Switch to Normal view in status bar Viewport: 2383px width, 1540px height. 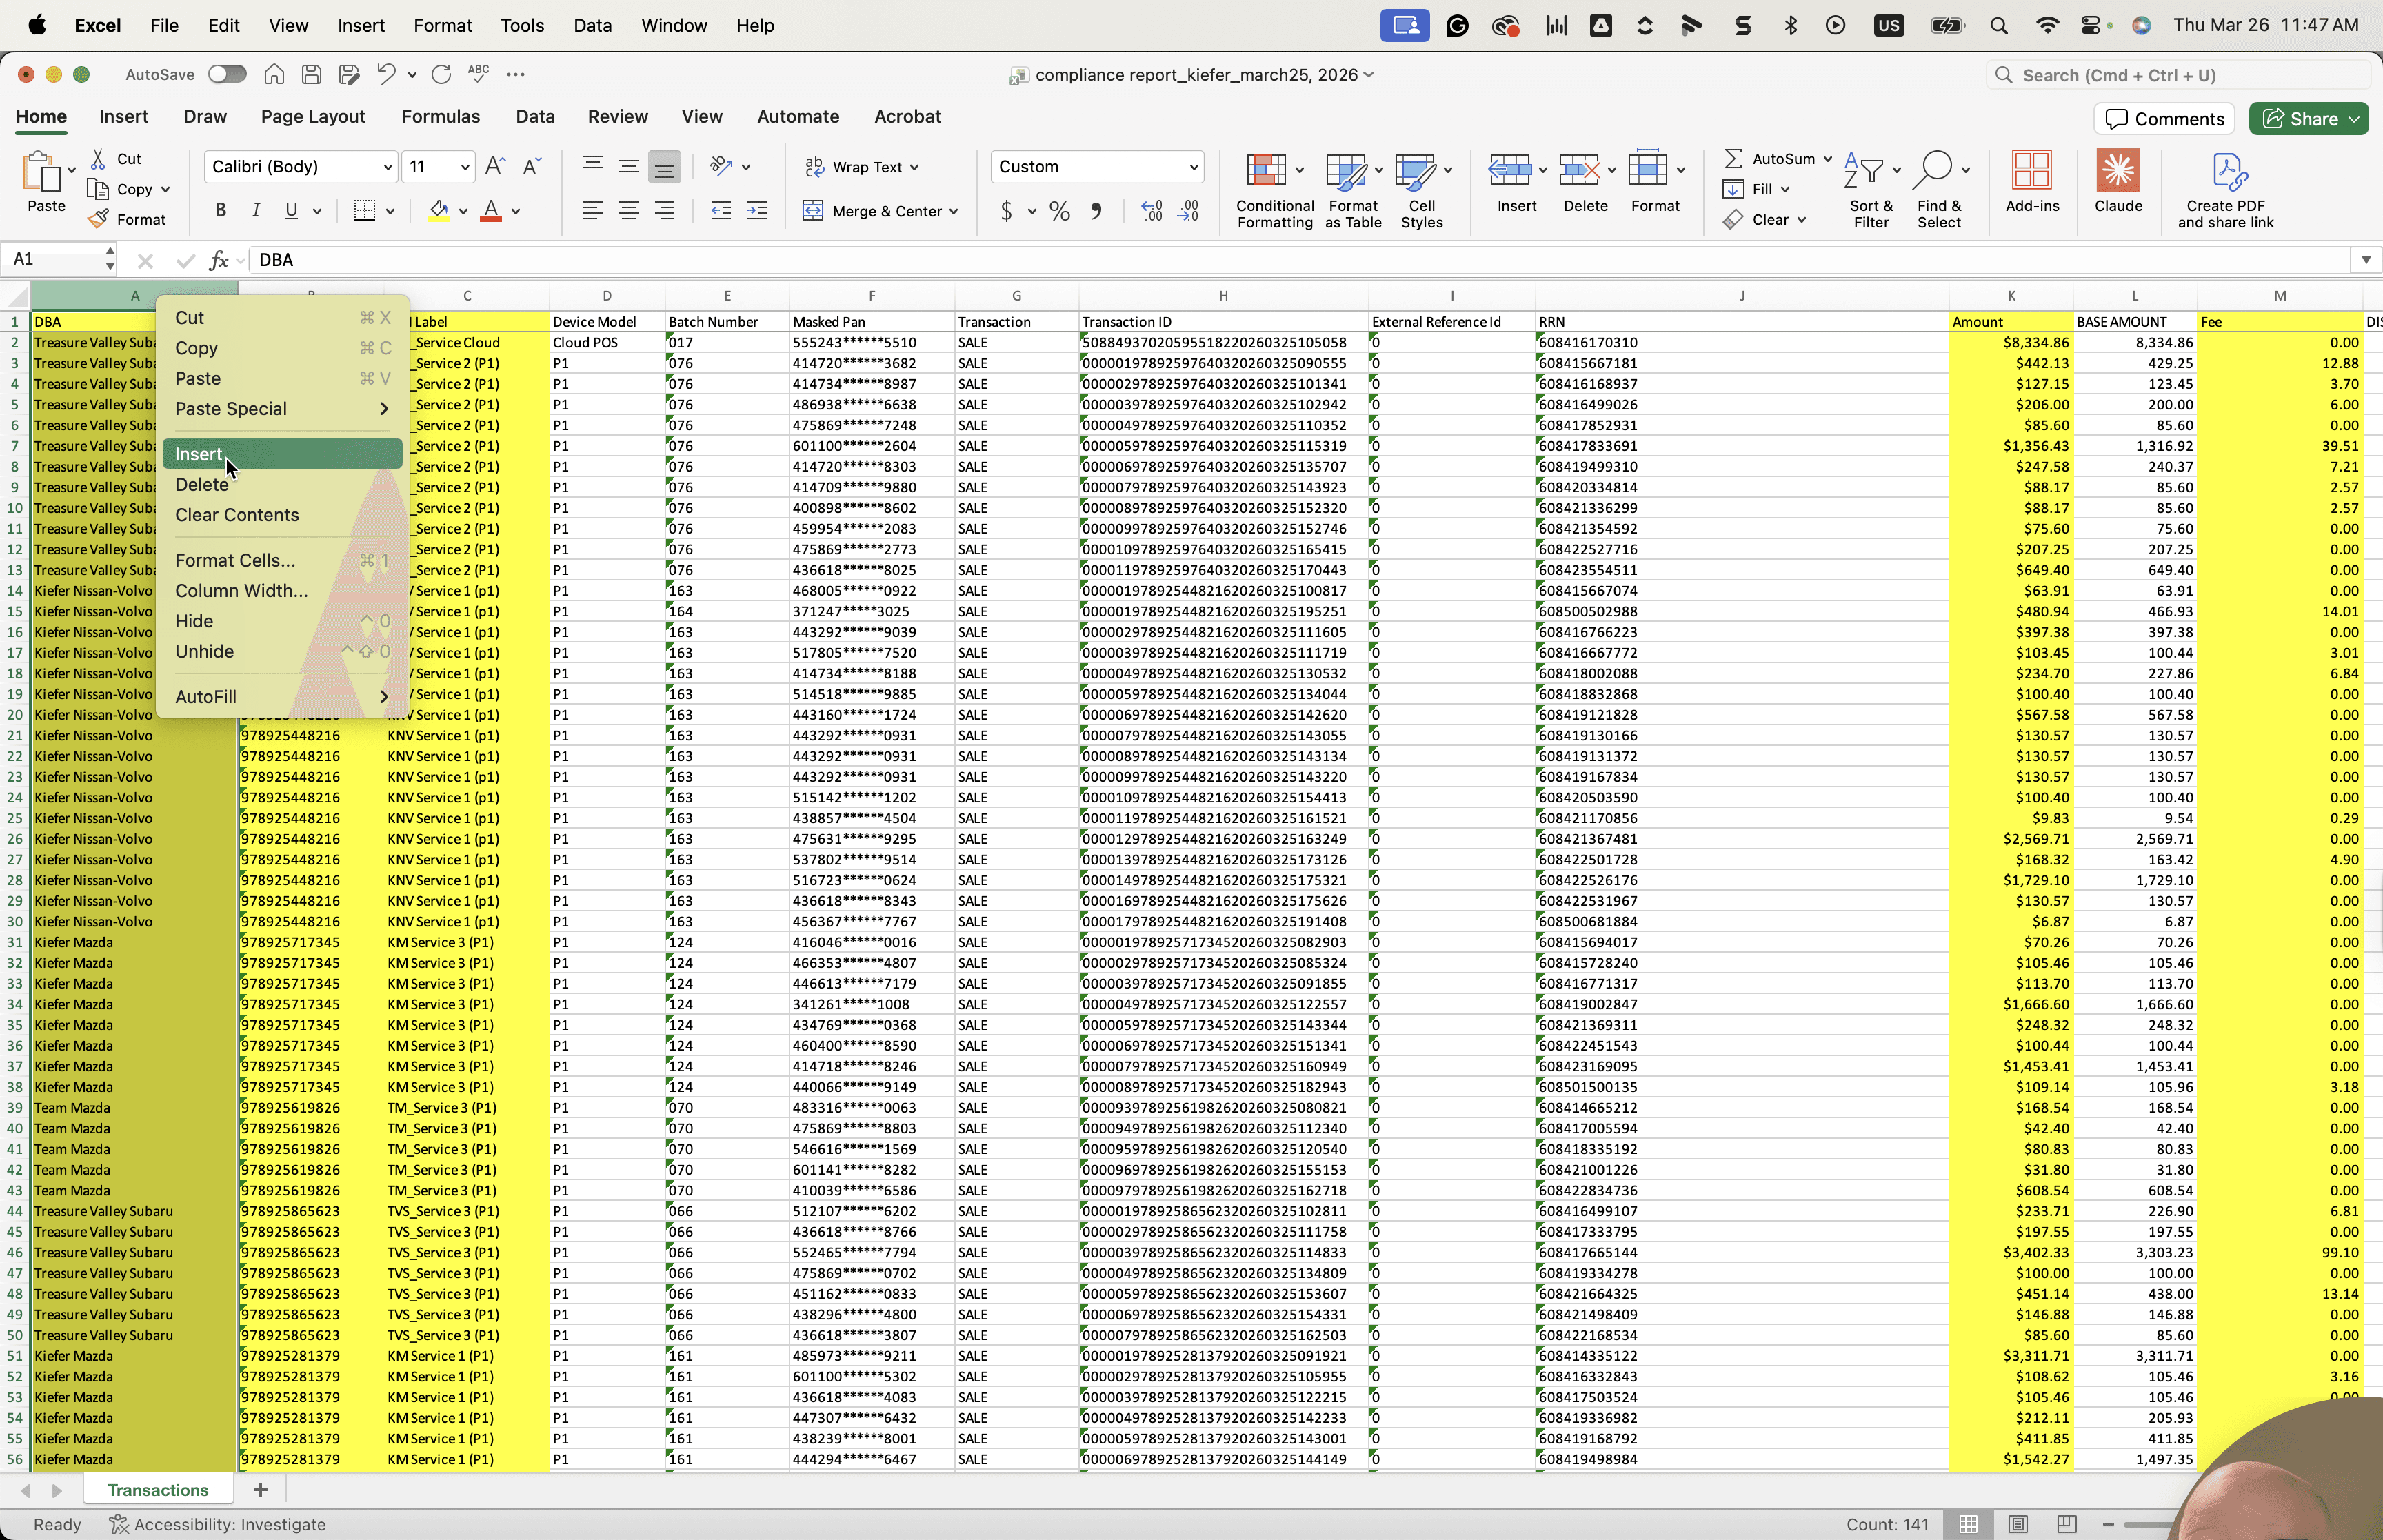coord(1968,1524)
